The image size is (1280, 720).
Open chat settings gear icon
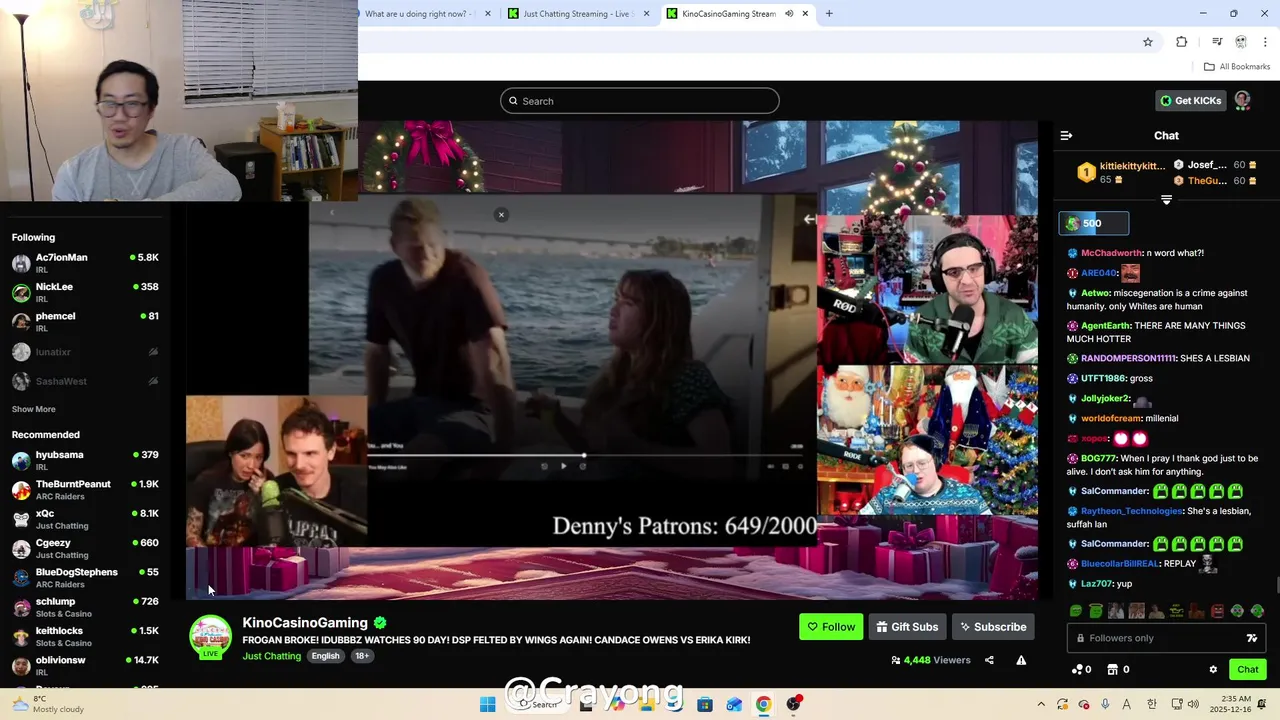click(1213, 669)
